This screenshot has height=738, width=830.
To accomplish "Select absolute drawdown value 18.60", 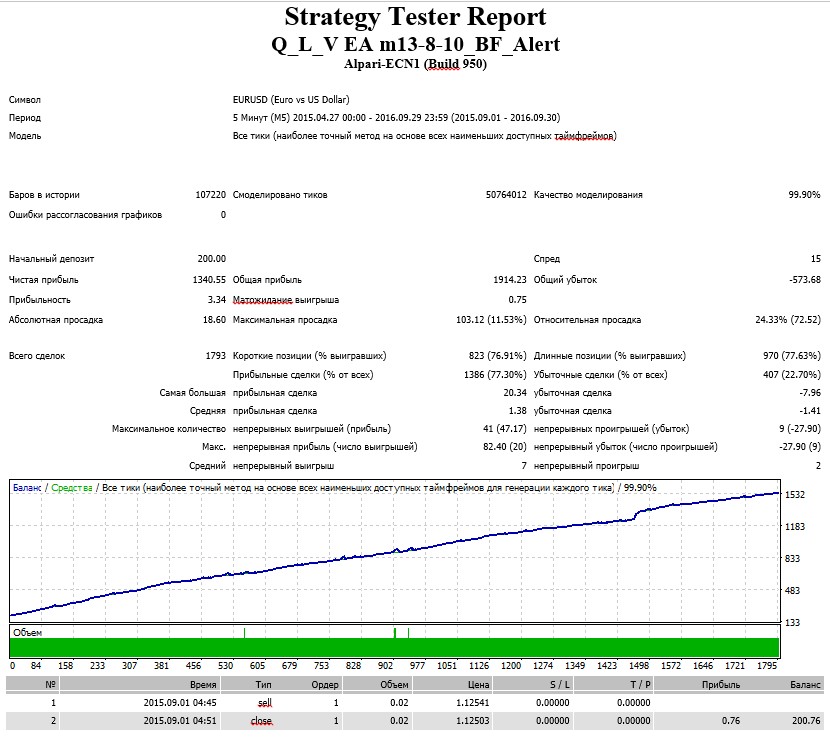I will tap(214, 320).
